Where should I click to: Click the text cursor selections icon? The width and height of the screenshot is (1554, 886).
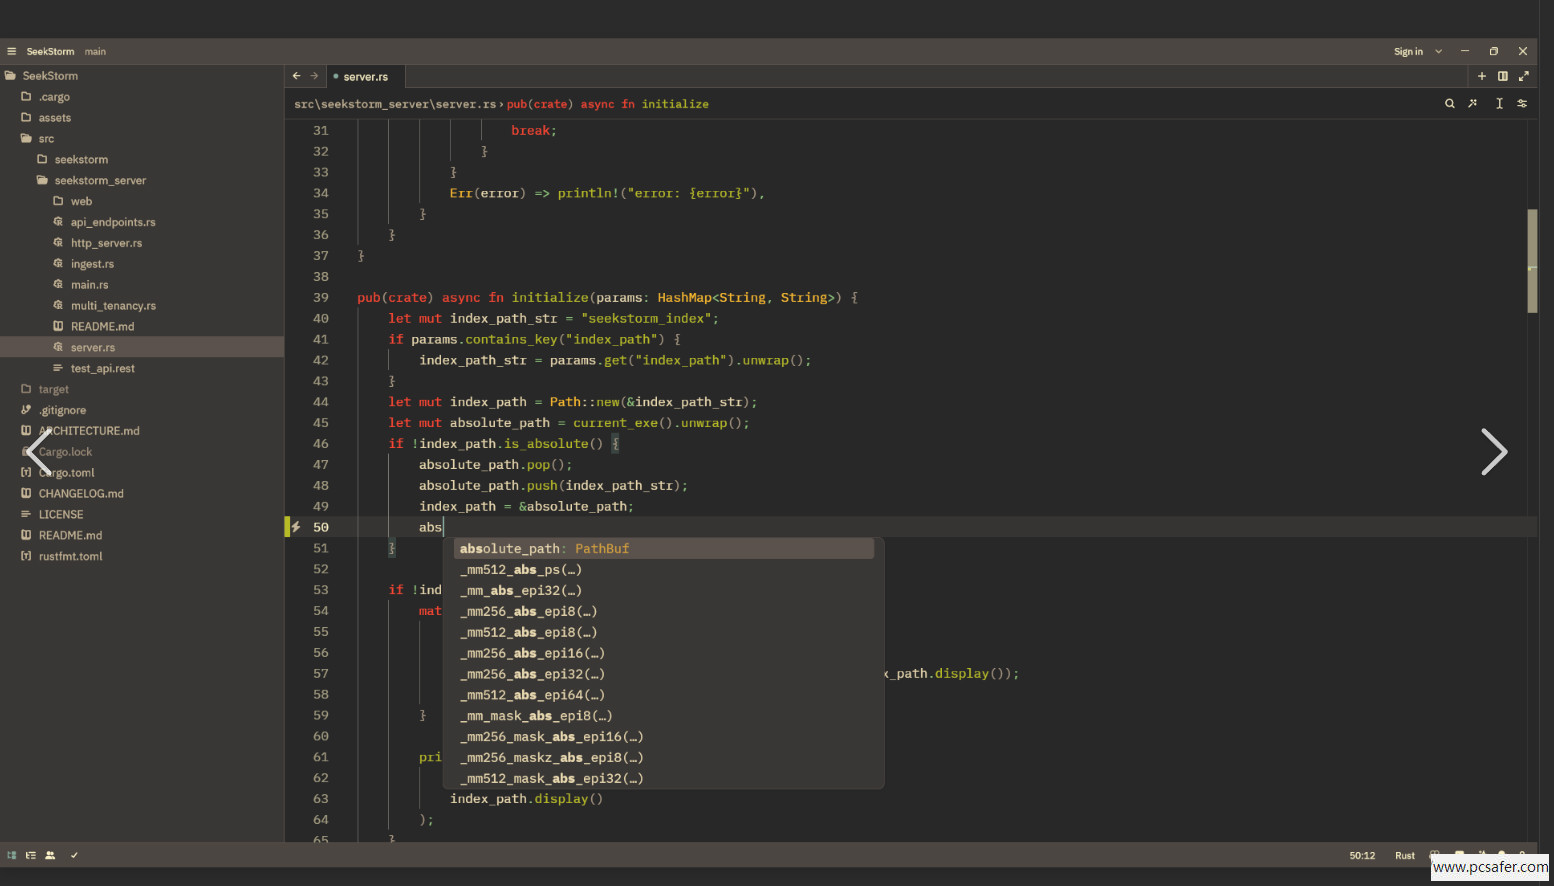tap(1499, 103)
